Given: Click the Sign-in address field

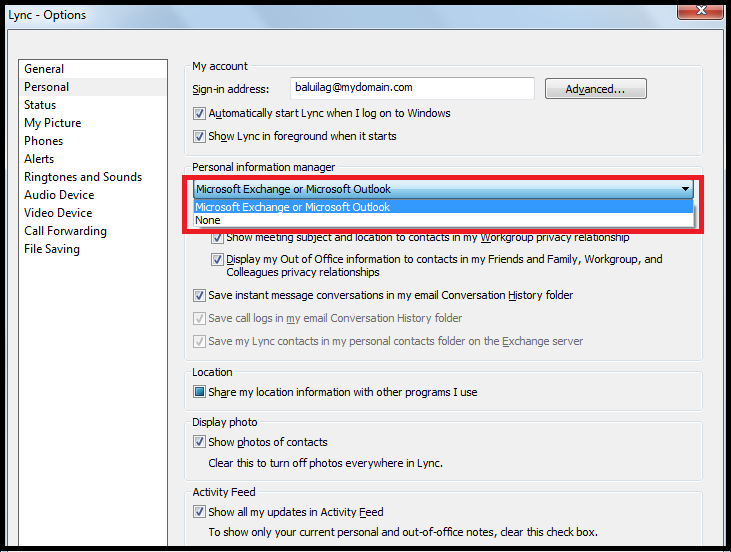Looking at the screenshot, I should 412,88.
